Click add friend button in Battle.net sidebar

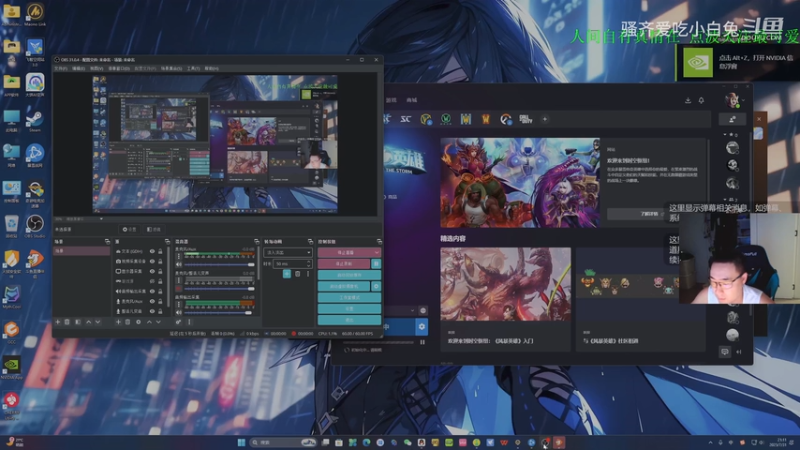tap(732, 119)
